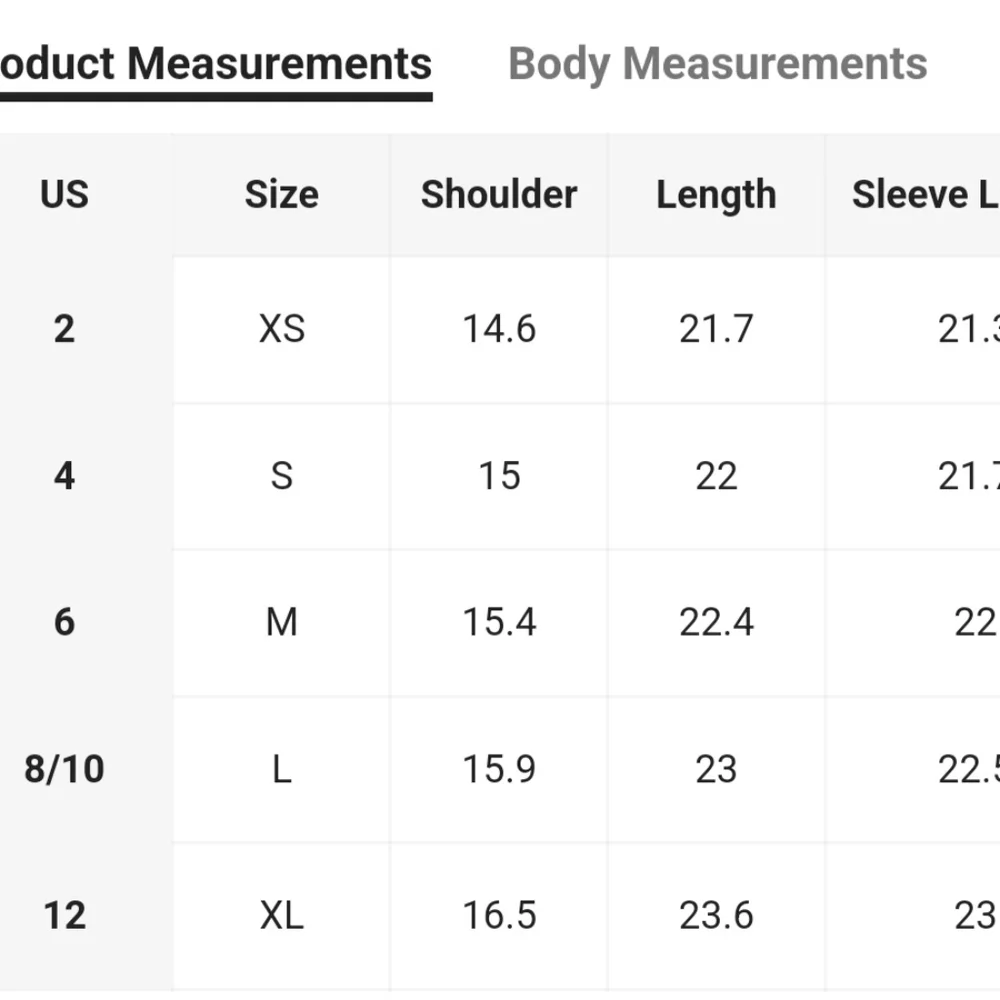Screen dimensions: 1000x1000
Task: Click the Shoulder column header
Action: [499, 194]
